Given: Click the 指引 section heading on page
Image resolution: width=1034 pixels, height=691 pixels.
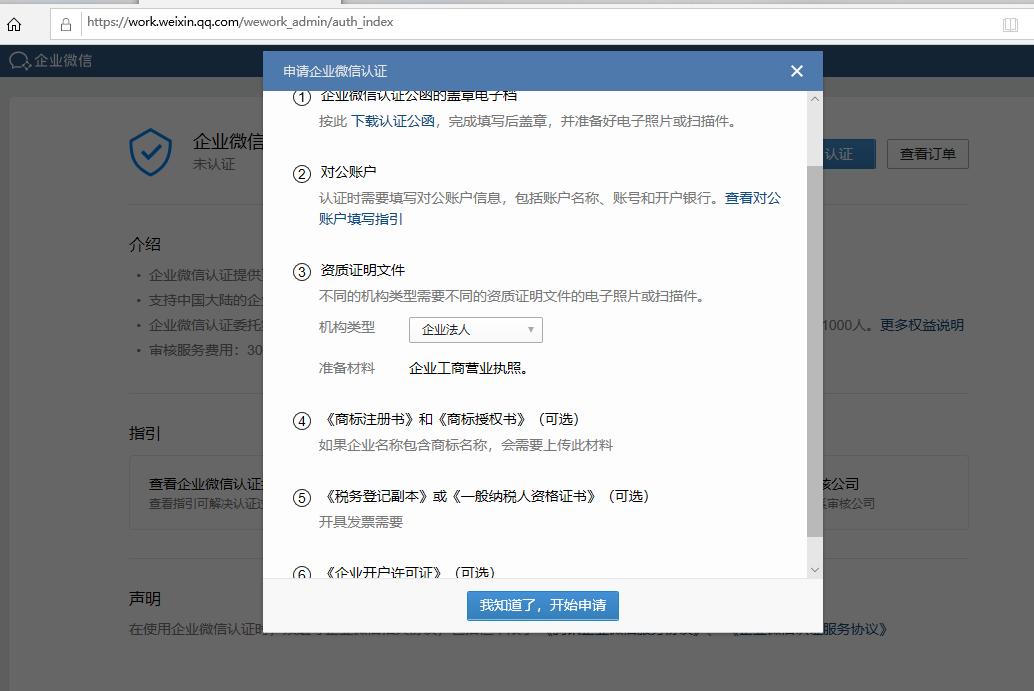Looking at the screenshot, I should [x=145, y=433].
